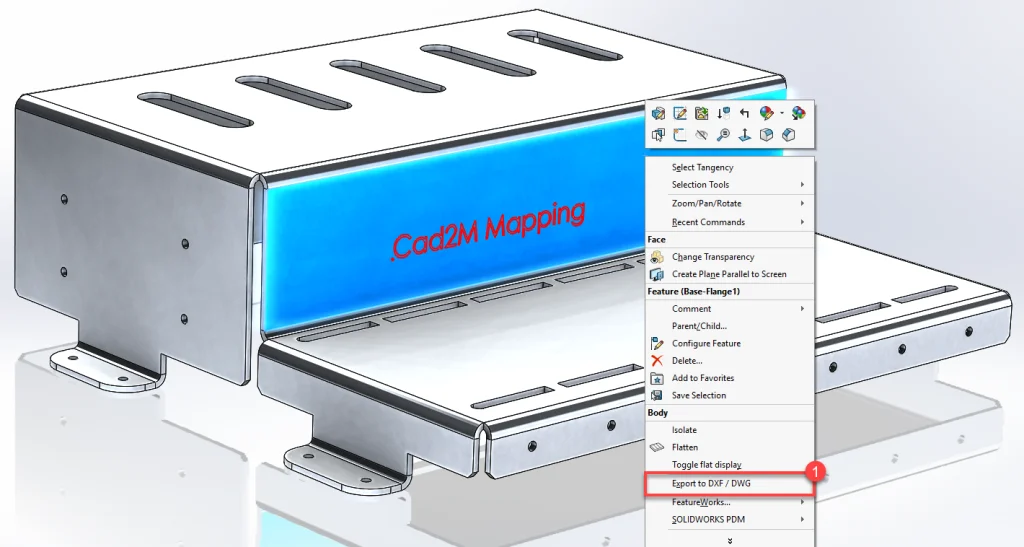This screenshot has height=547, width=1024.
Task: Choose Change Transparency in Face section
Action: (712, 257)
